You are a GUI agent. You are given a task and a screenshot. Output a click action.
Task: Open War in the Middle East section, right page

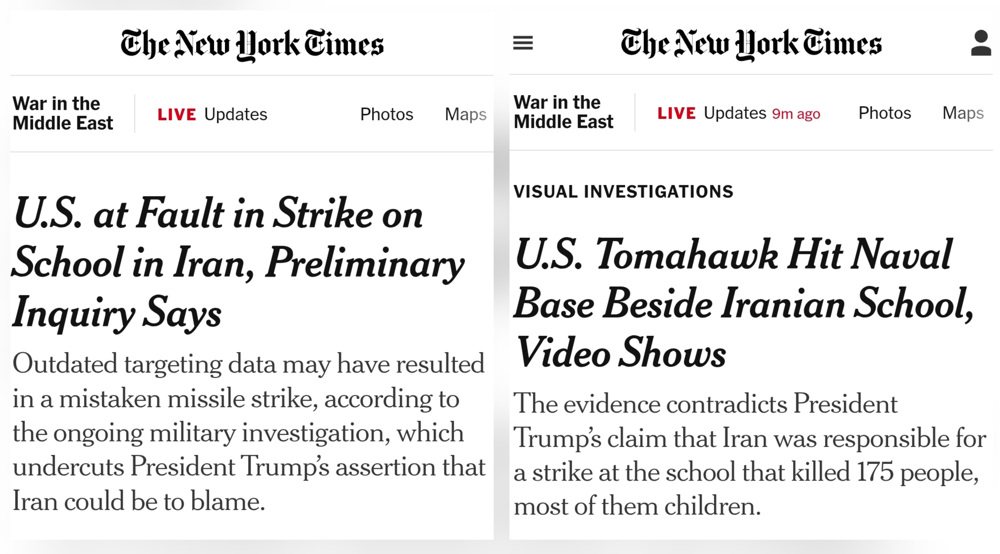[x=563, y=112]
